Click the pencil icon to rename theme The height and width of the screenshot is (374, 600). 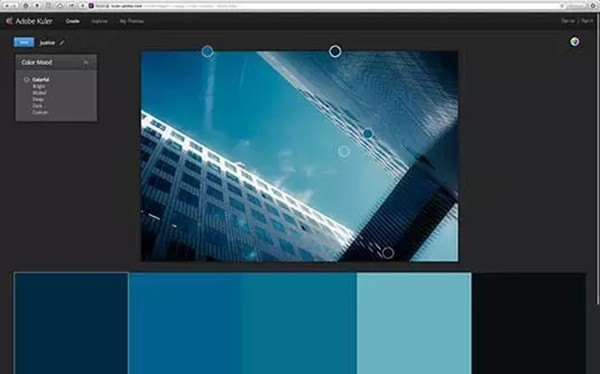click(62, 42)
